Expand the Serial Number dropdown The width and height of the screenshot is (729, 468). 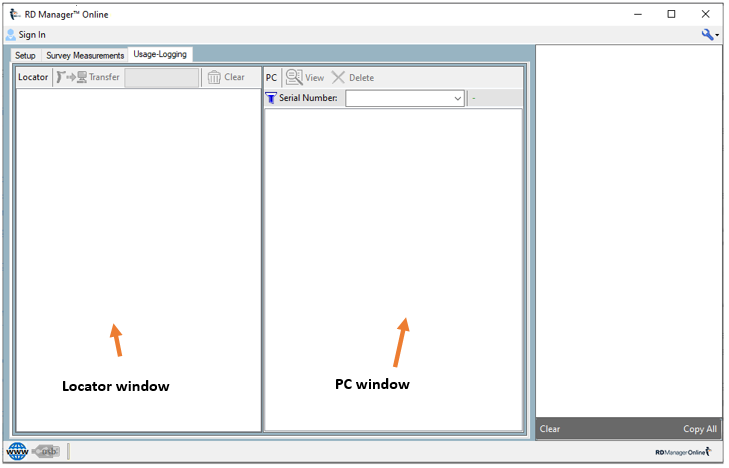tap(457, 99)
